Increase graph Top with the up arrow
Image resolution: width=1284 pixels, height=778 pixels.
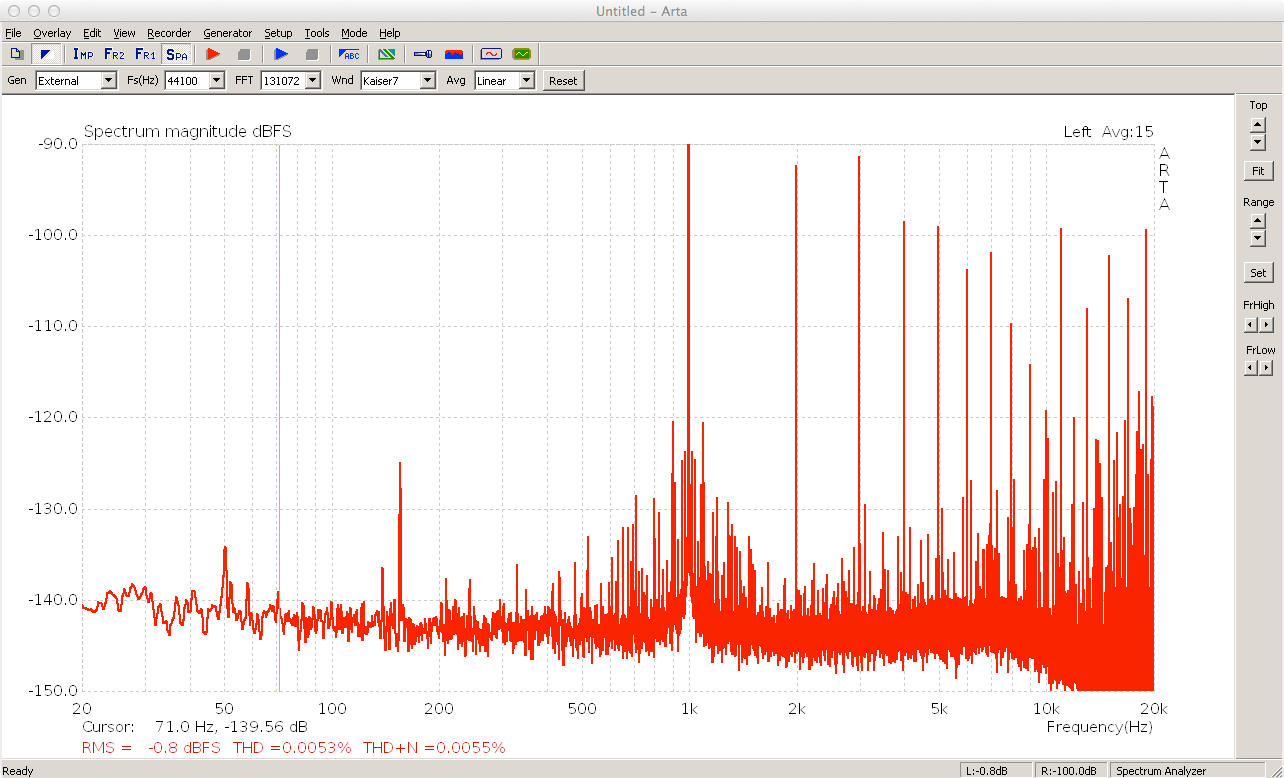tap(1258, 125)
